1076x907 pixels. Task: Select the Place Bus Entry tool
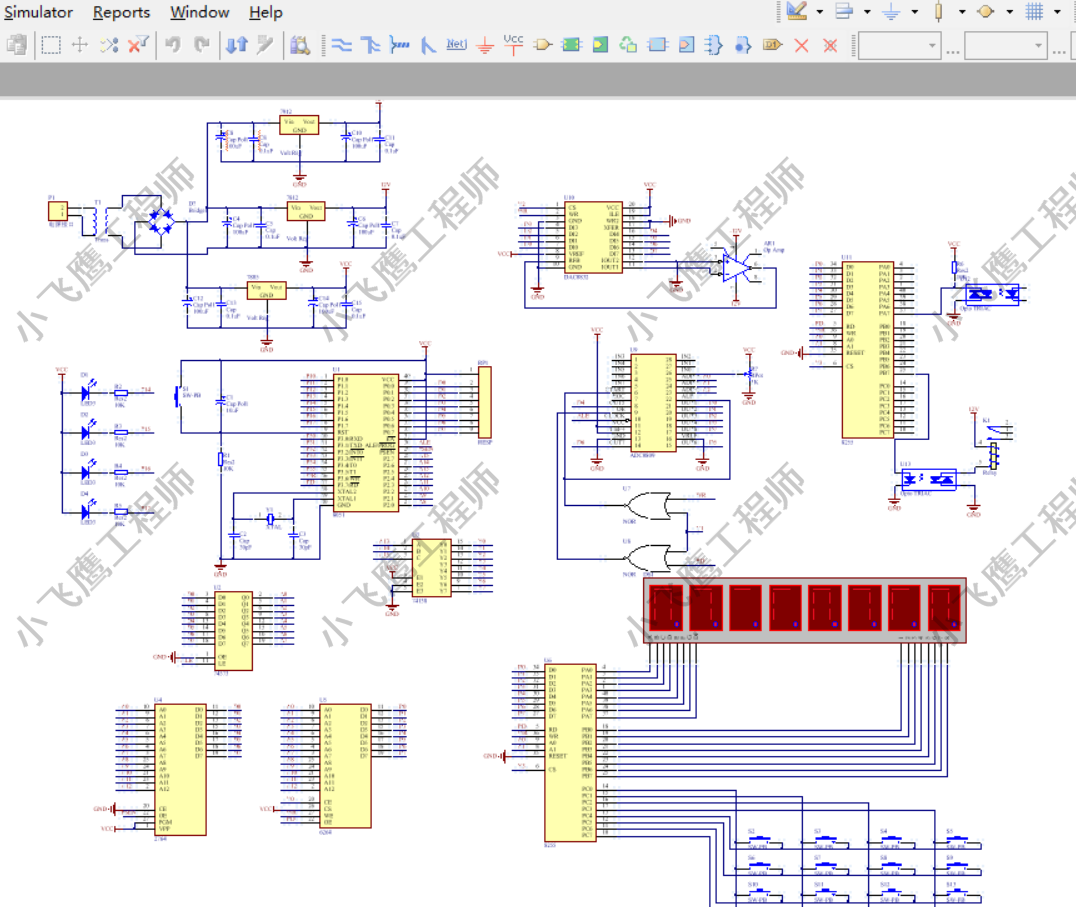pyautogui.click(x=428, y=45)
